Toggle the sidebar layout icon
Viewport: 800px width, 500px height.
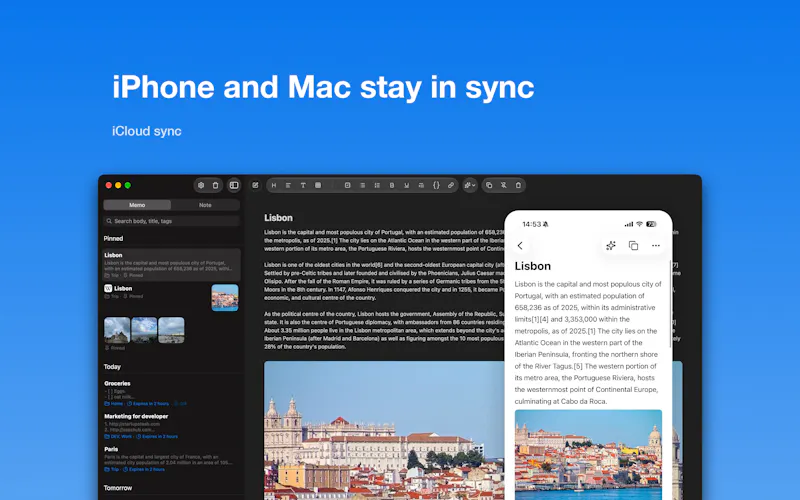[234, 185]
